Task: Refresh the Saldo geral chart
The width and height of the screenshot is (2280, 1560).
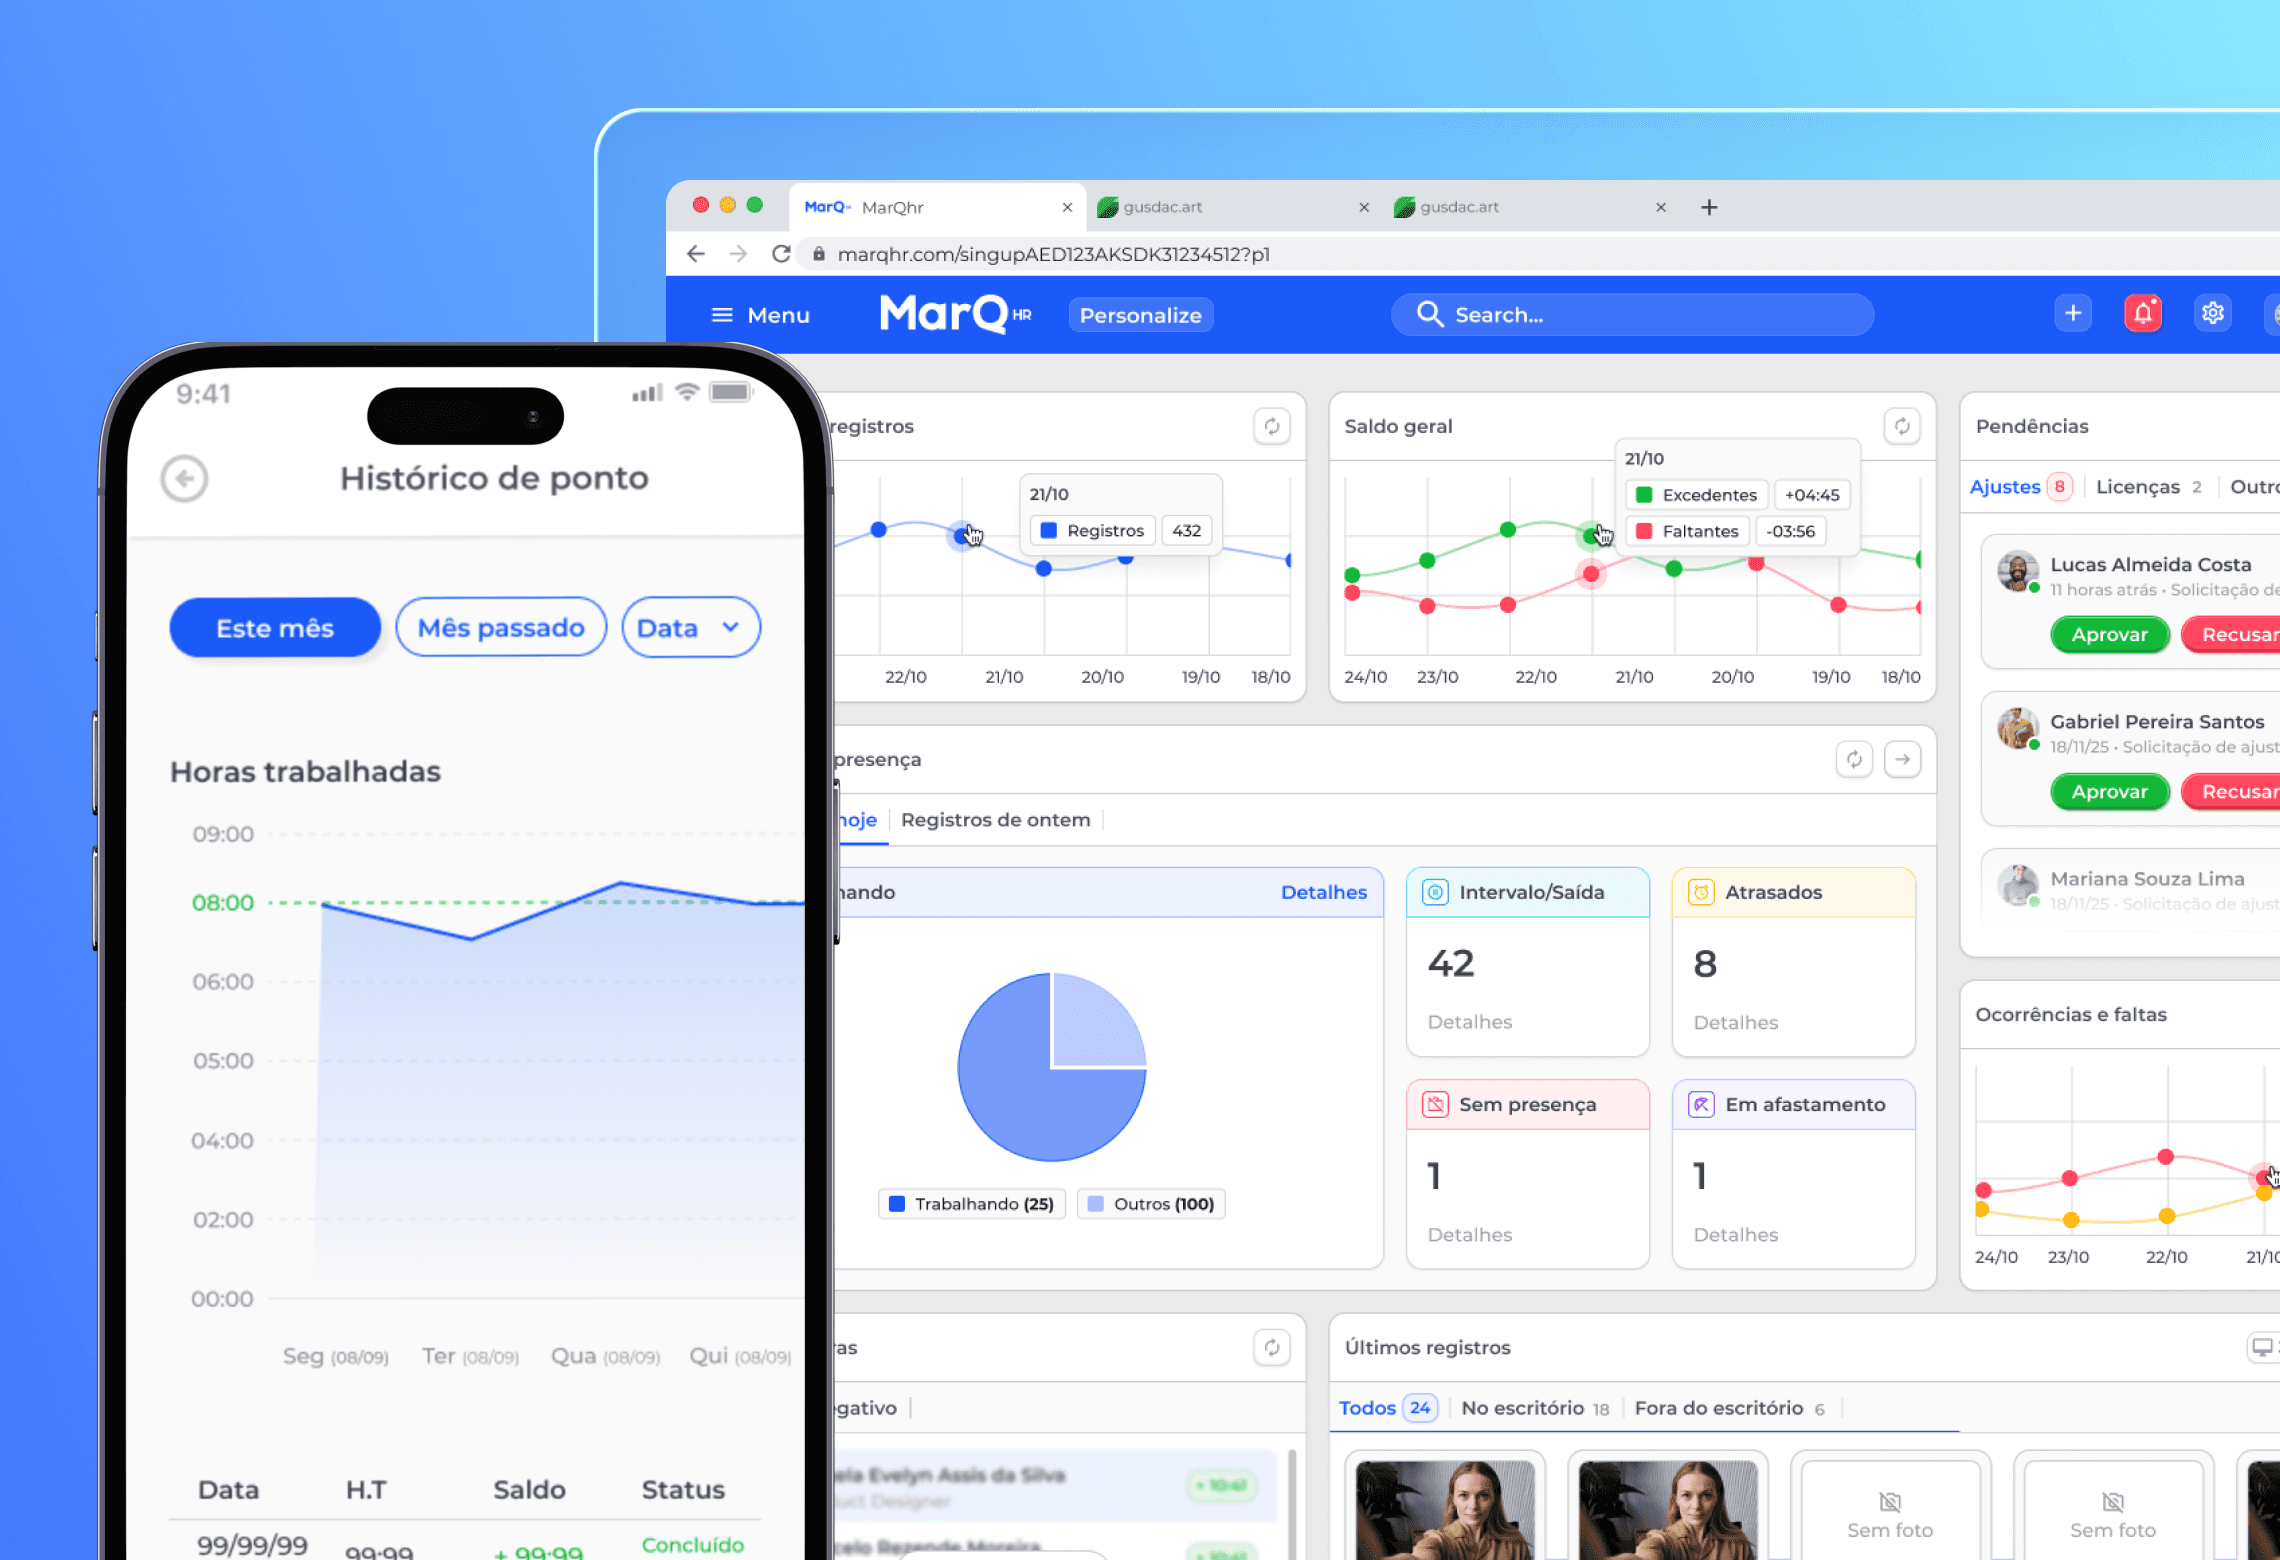Action: (x=1901, y=427)
